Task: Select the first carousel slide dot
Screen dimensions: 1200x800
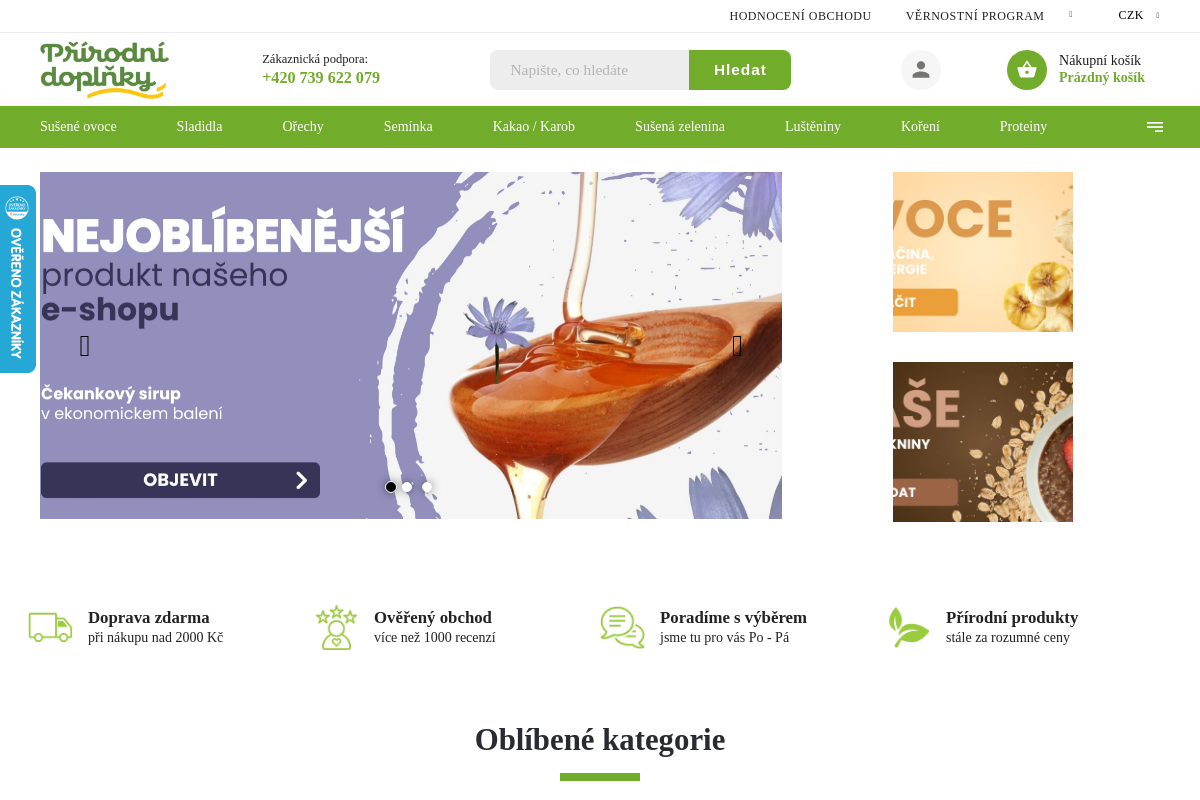Action: [x=391, y=487]
